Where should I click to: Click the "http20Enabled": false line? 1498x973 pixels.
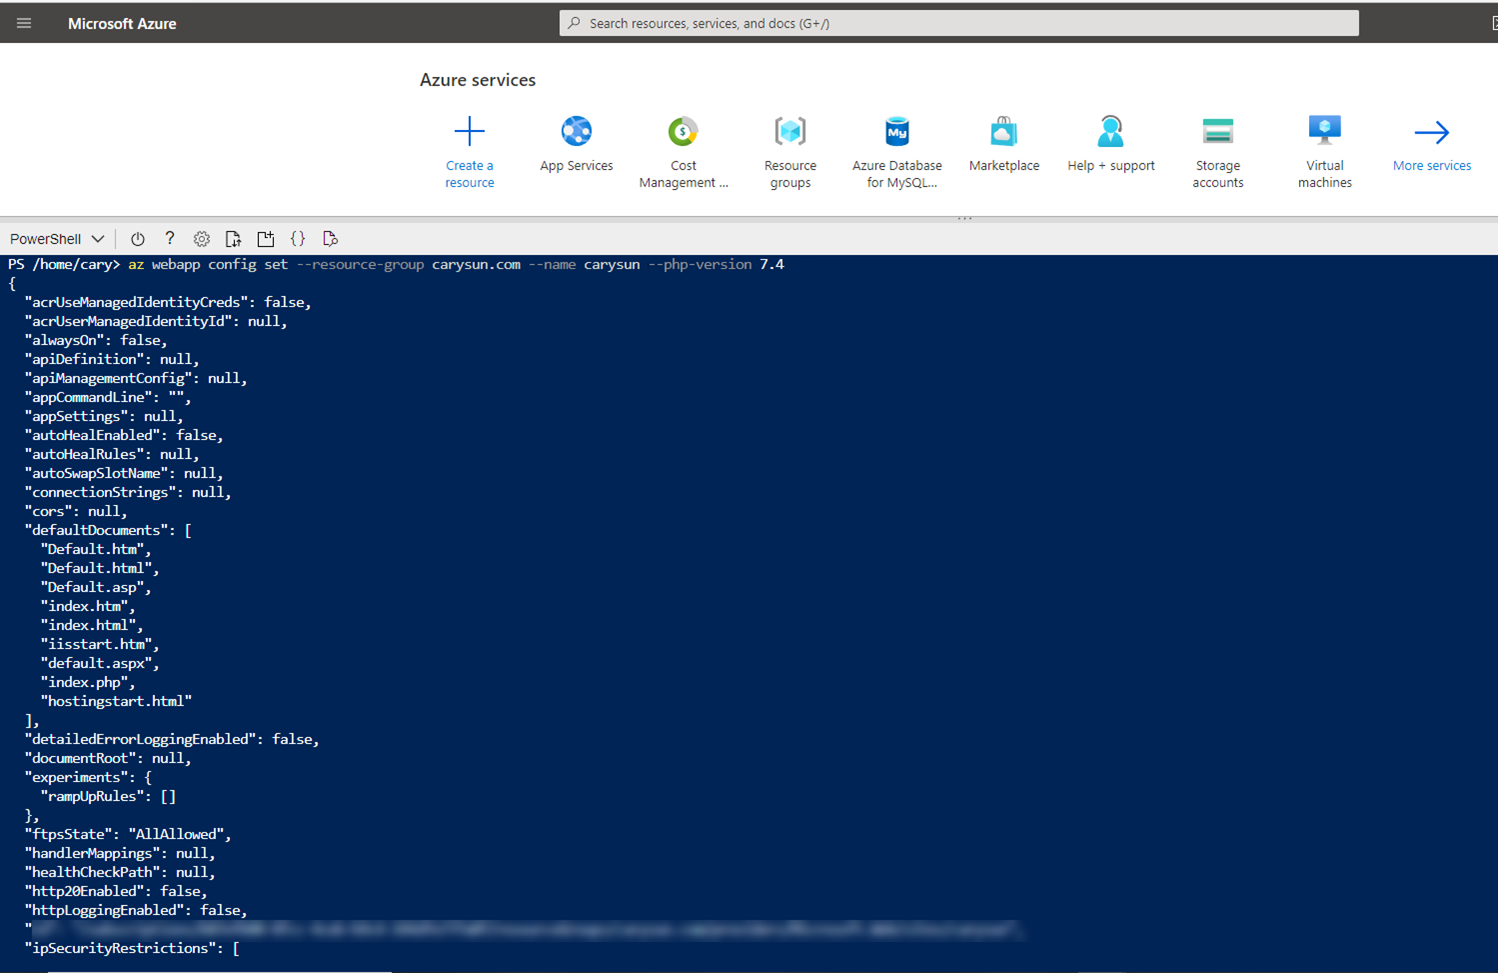pyautogui.click(x=116, y=892)
